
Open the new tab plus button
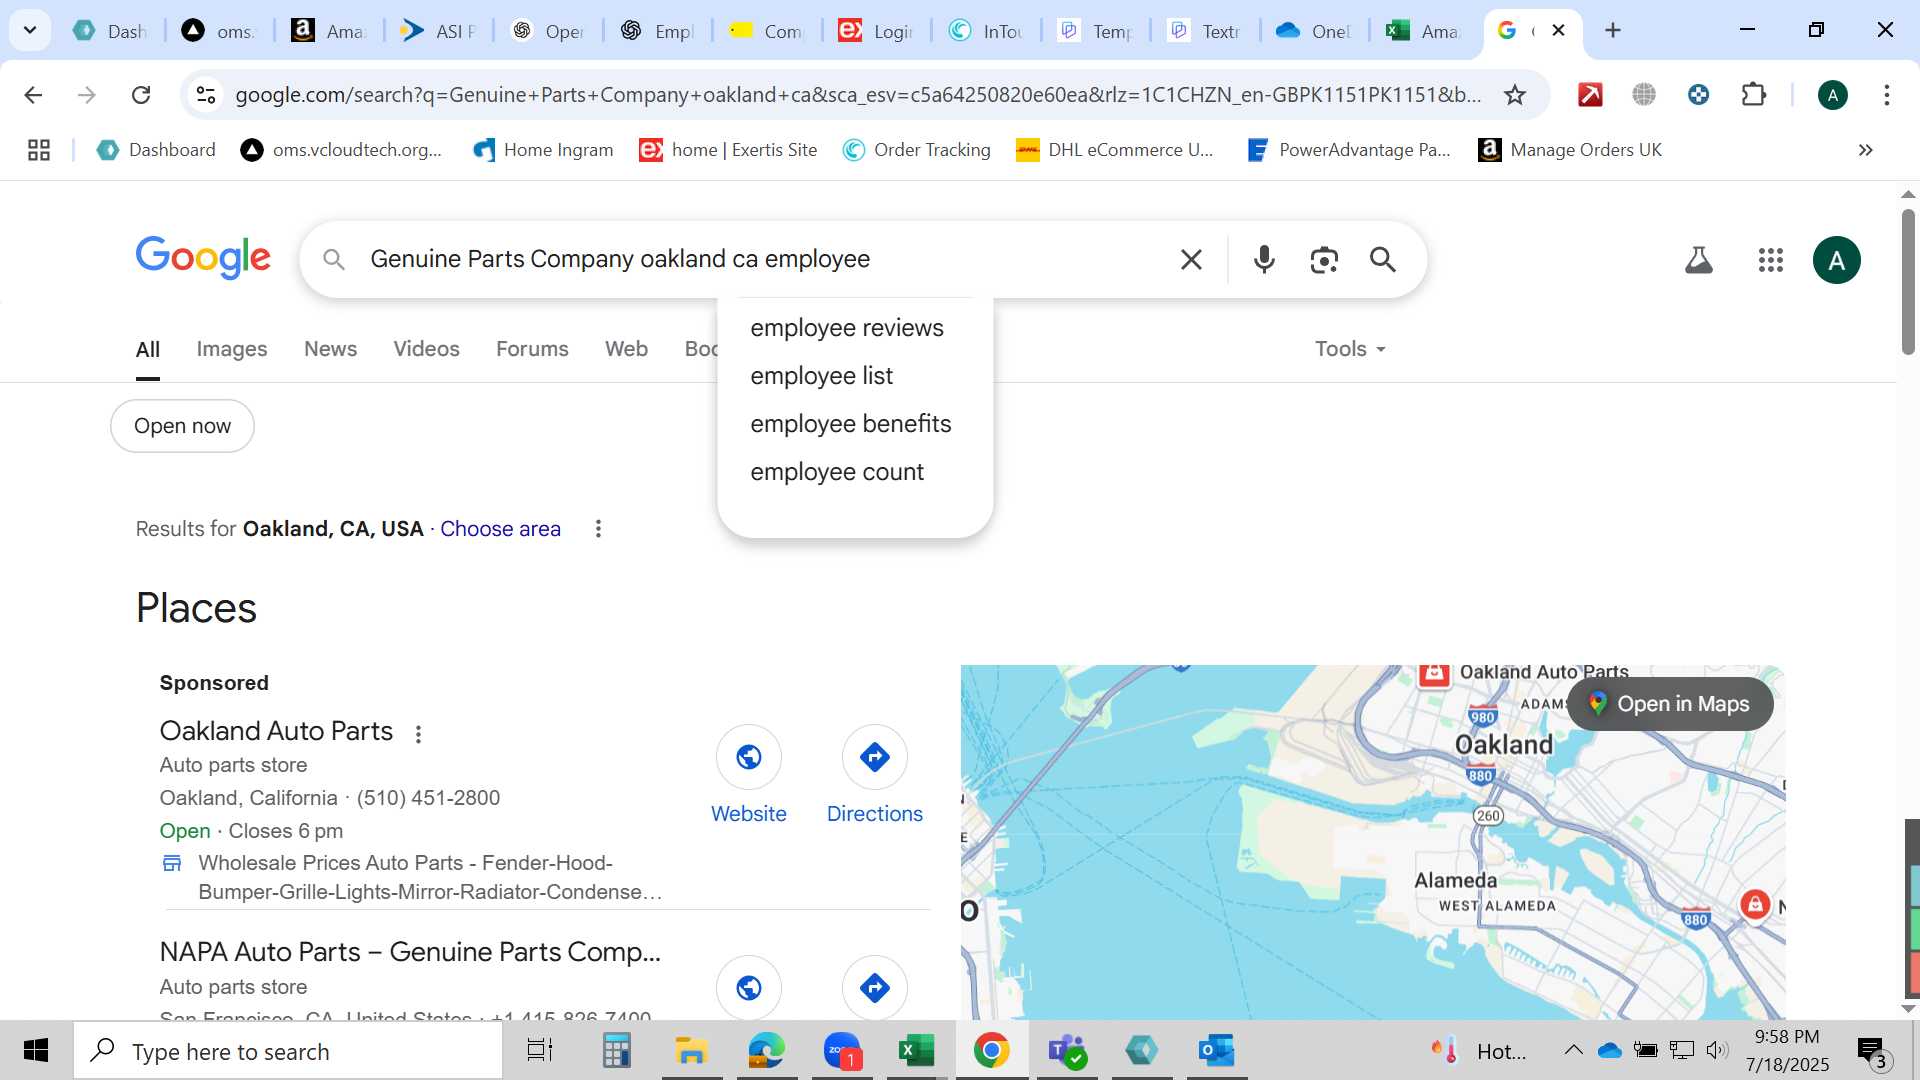(1613, 30)
